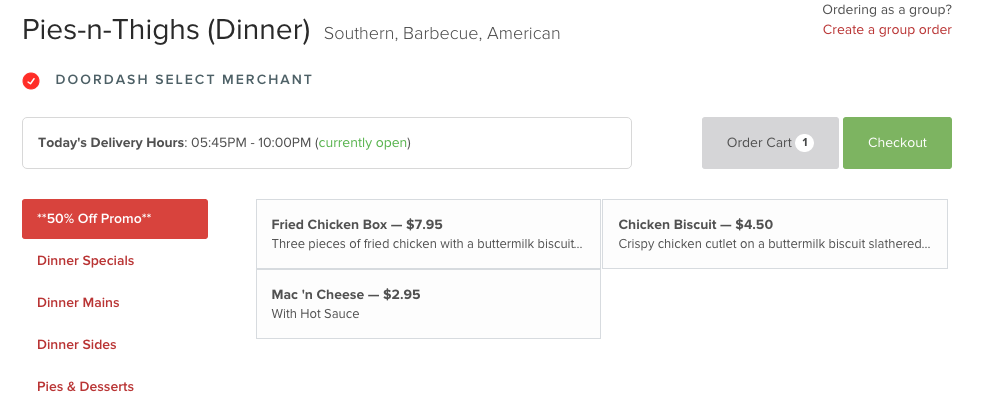Click the Southern, Barbecue, American cuisine tags
1005x415 pixels.
pos(442,33)
